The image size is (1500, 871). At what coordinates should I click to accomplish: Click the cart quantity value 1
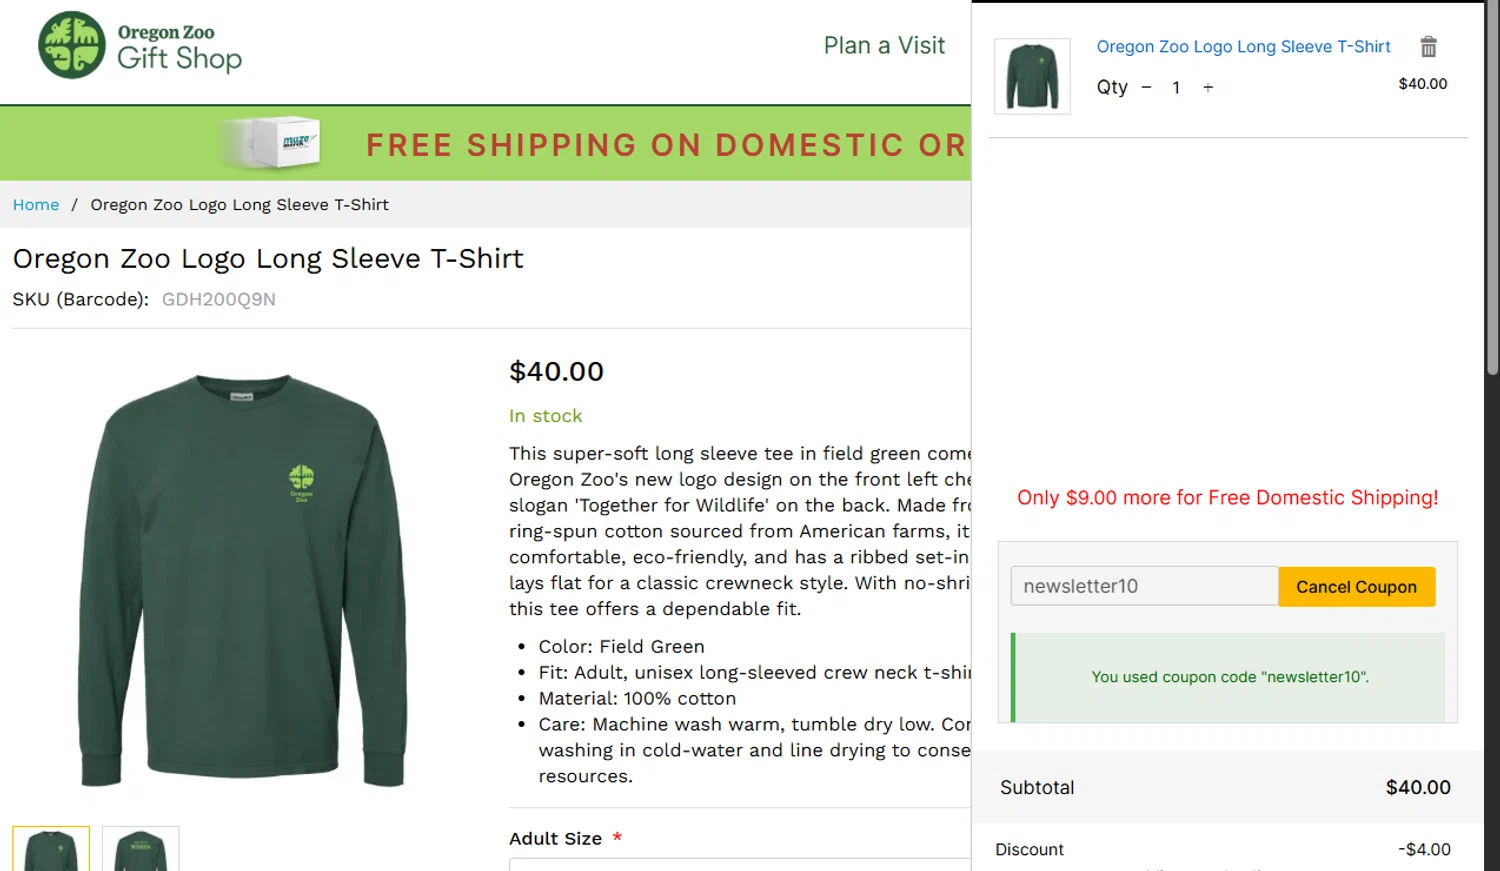(x=1176, y=88)
